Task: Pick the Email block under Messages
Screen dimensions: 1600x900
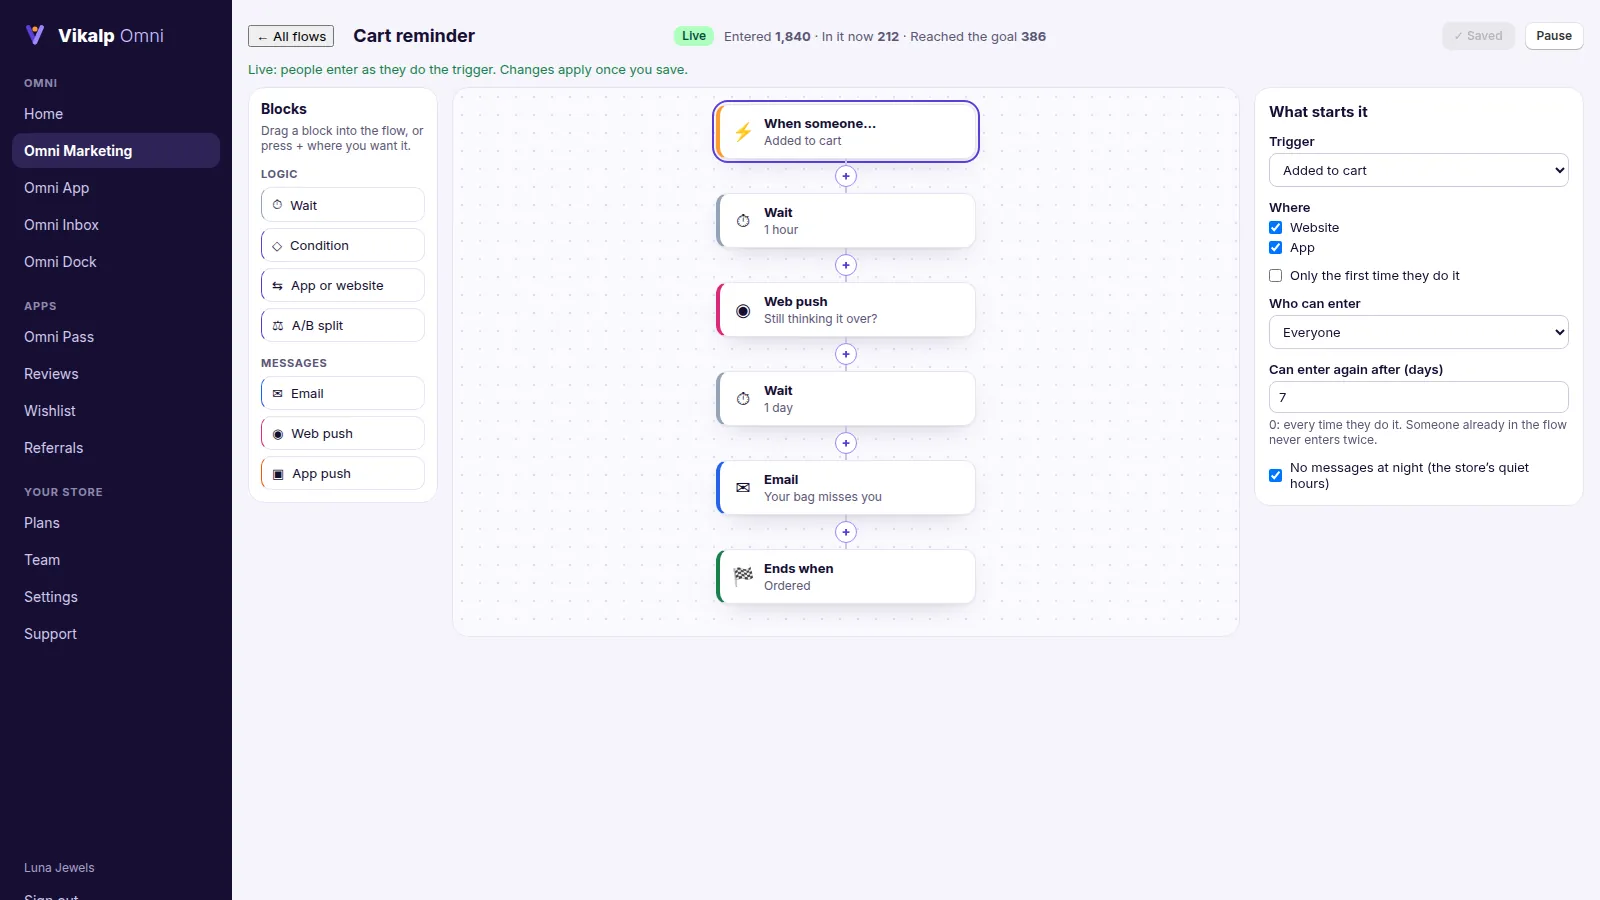Action: click(343, 393)
